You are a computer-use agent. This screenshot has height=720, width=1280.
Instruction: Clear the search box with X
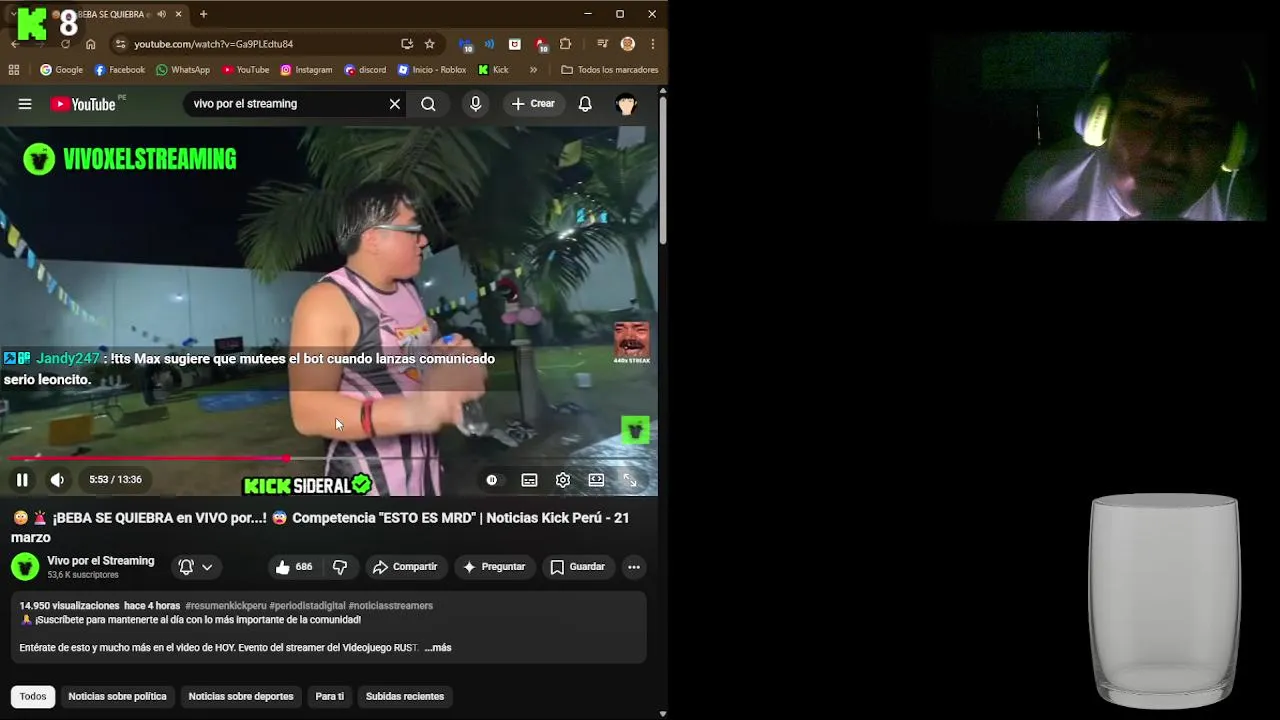click(x=395, y=104)
